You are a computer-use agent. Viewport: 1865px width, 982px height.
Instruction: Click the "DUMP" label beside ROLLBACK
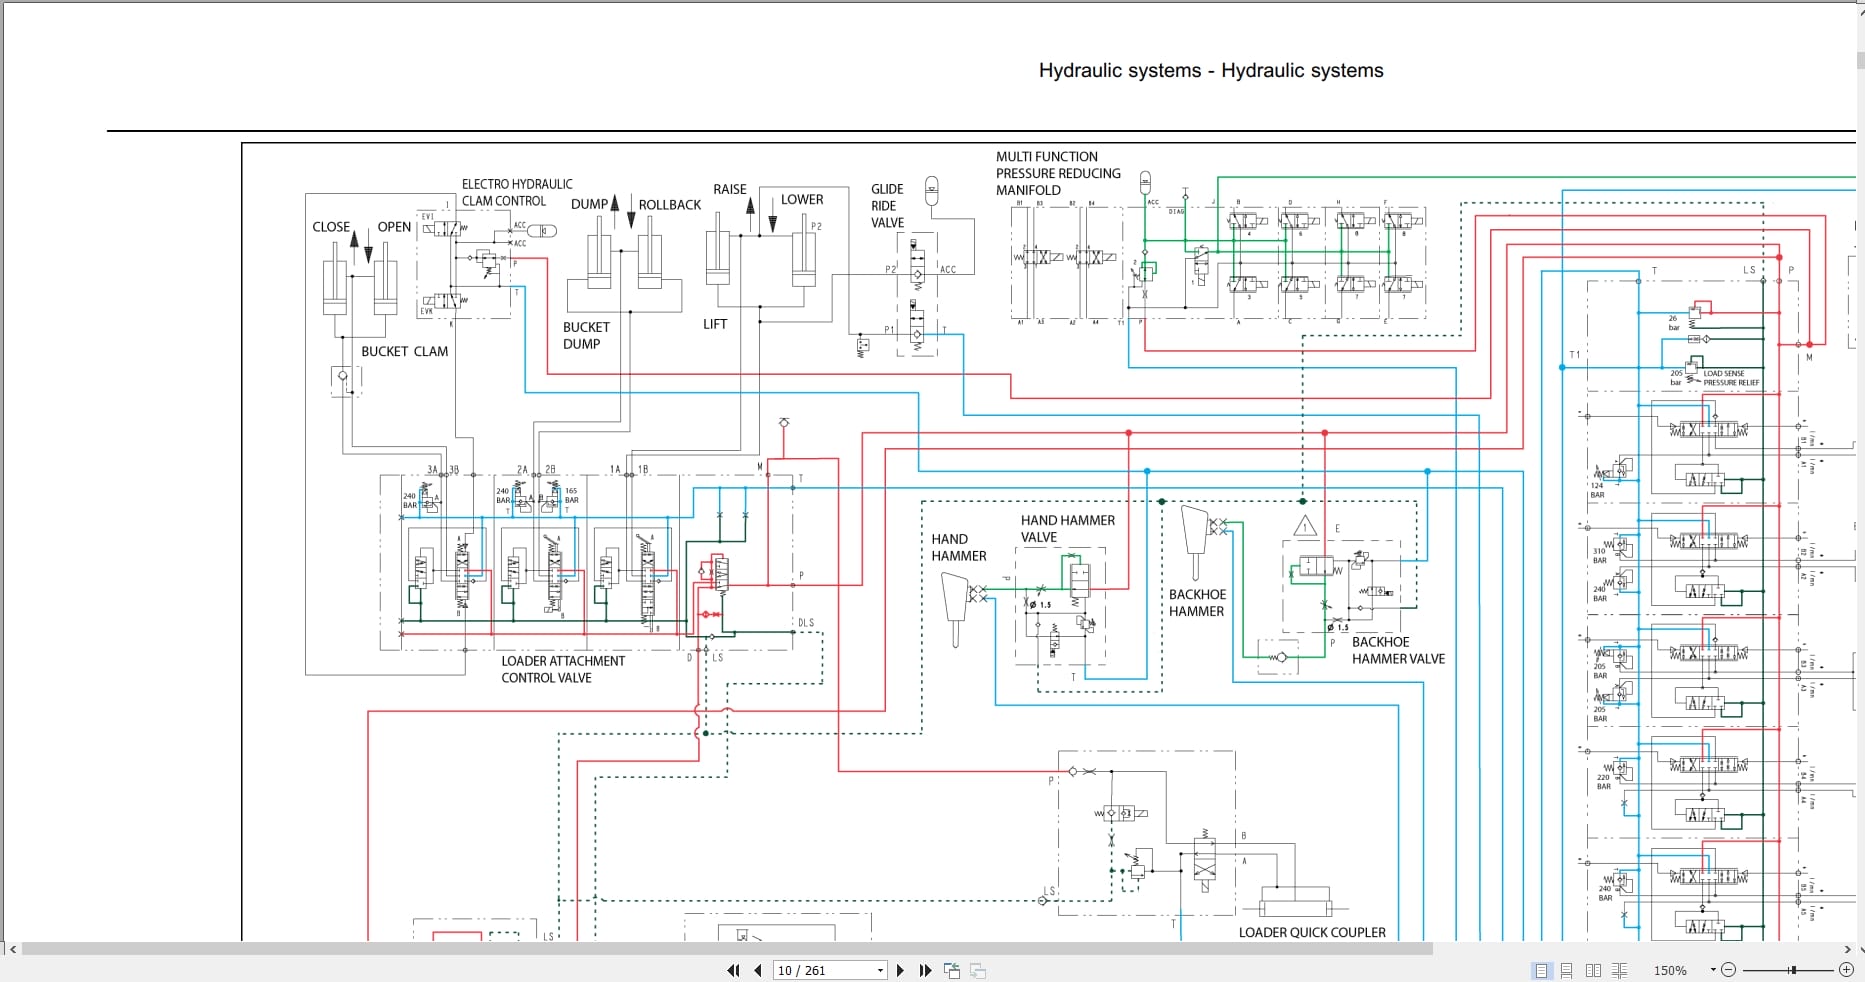tap(589, 204)
